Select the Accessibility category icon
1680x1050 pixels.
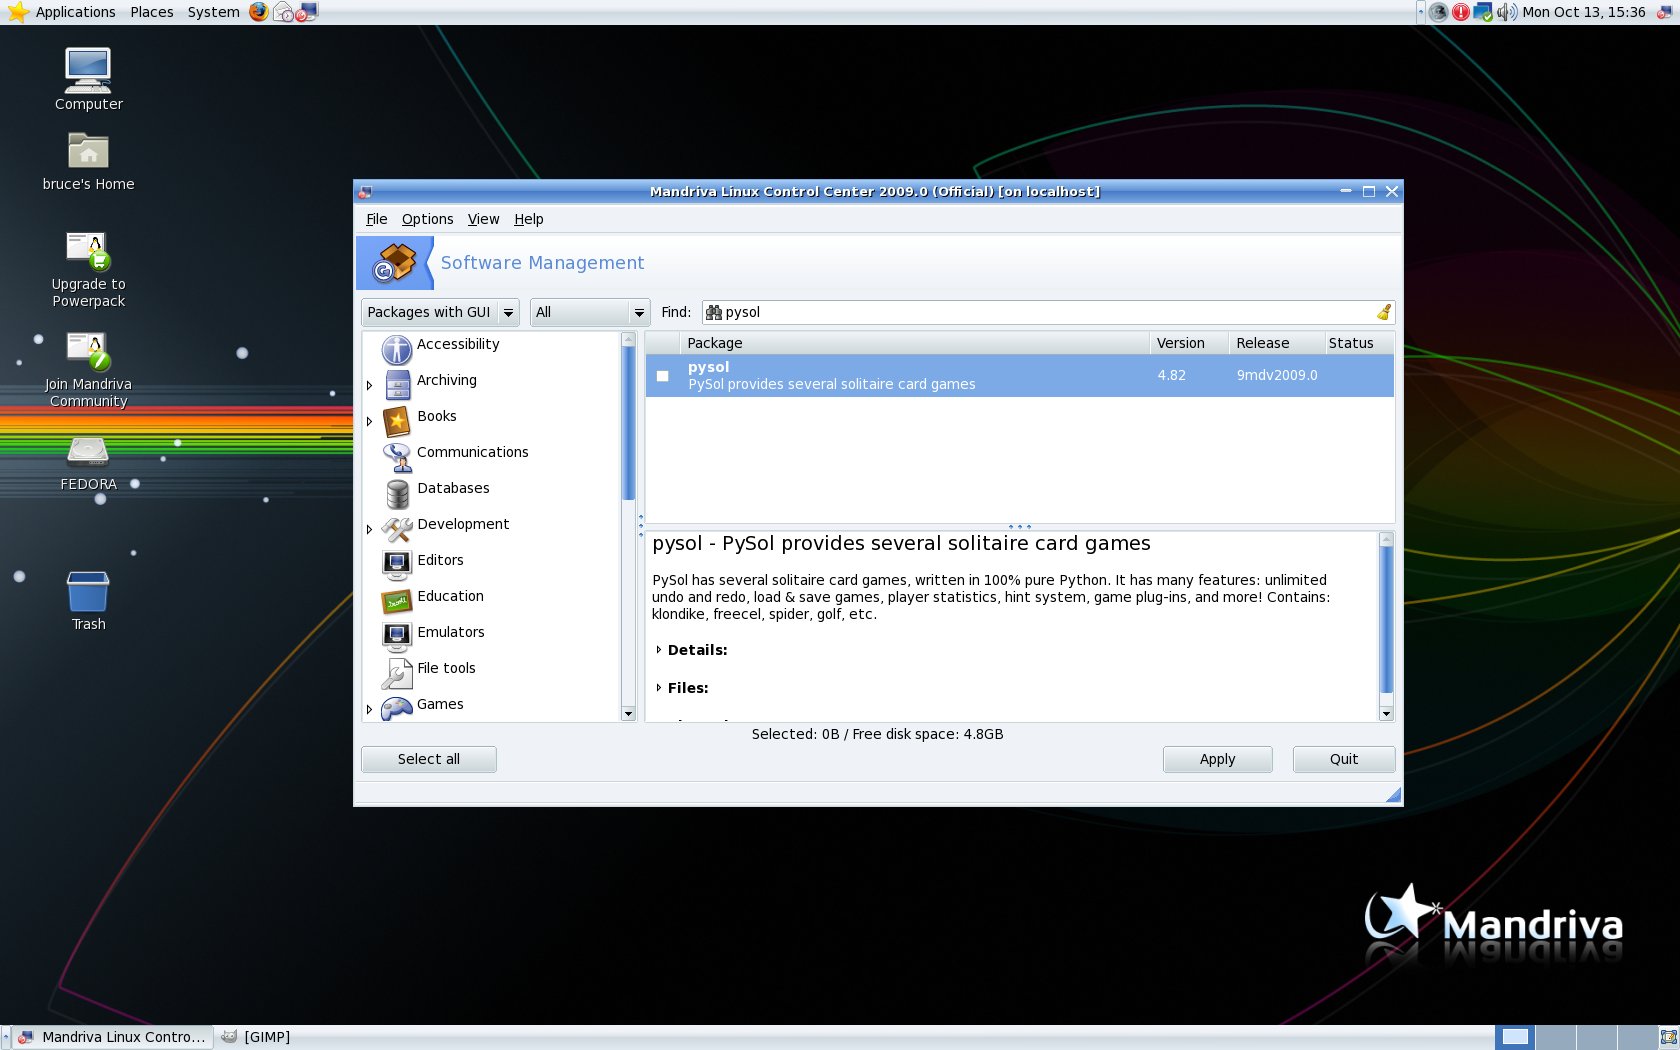click(x=397, y=349)
